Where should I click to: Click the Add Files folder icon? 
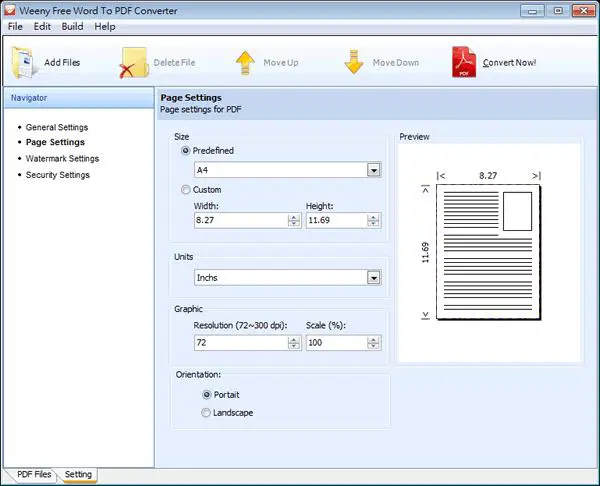click(24, 63)
